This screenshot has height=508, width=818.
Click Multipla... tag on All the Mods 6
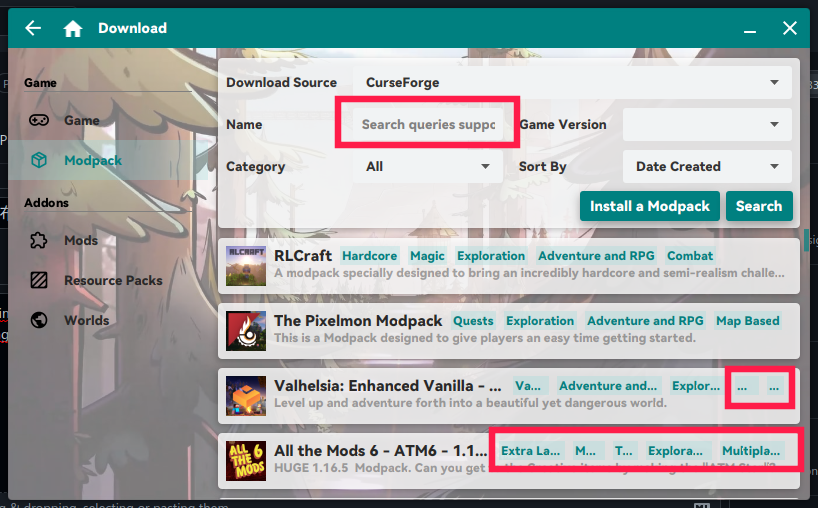tap(751, 451)
